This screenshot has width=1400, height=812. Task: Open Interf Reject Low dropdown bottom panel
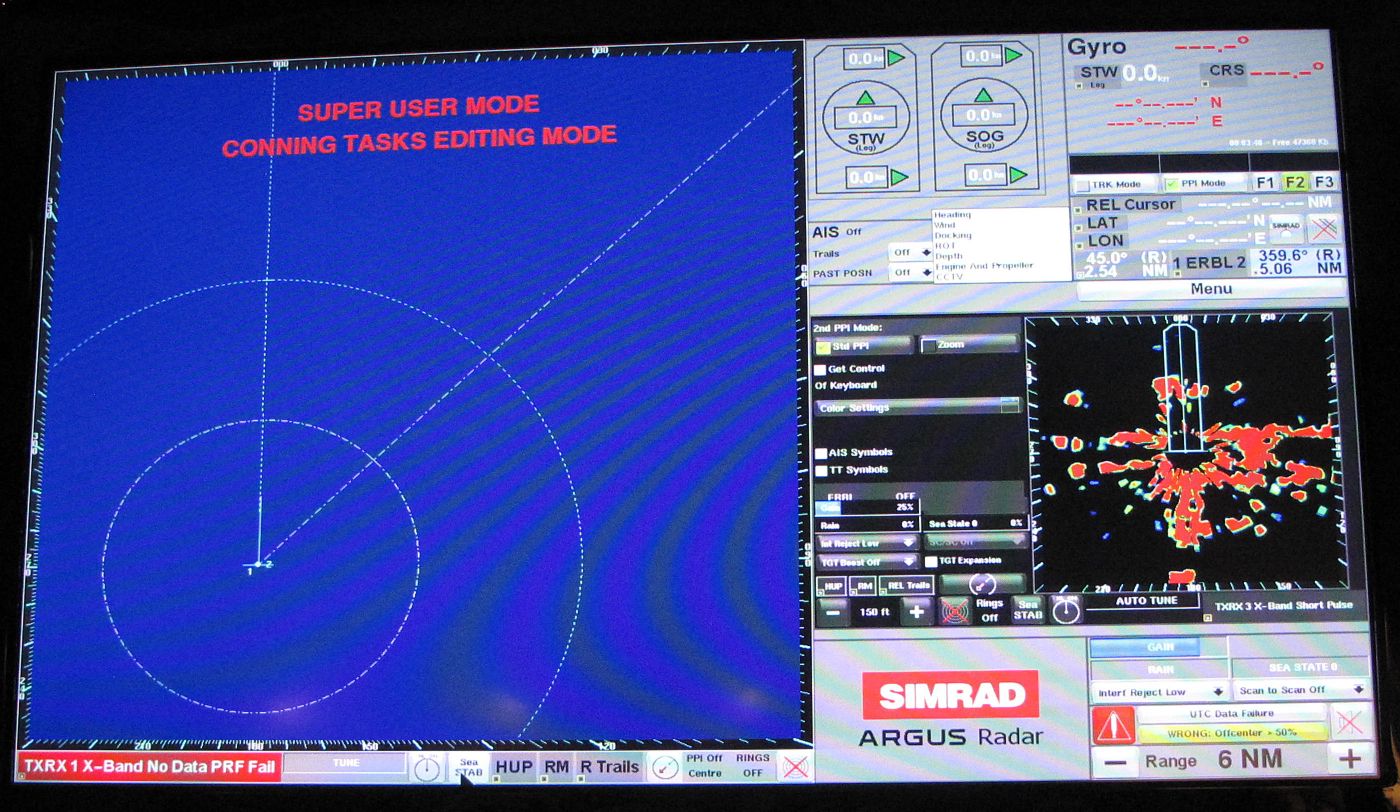tap(1160, 691)
